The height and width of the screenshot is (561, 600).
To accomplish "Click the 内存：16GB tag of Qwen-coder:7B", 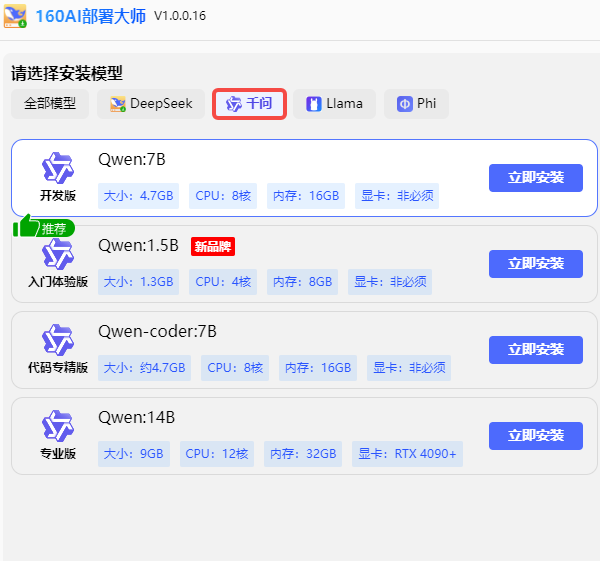I will [318, 368].
